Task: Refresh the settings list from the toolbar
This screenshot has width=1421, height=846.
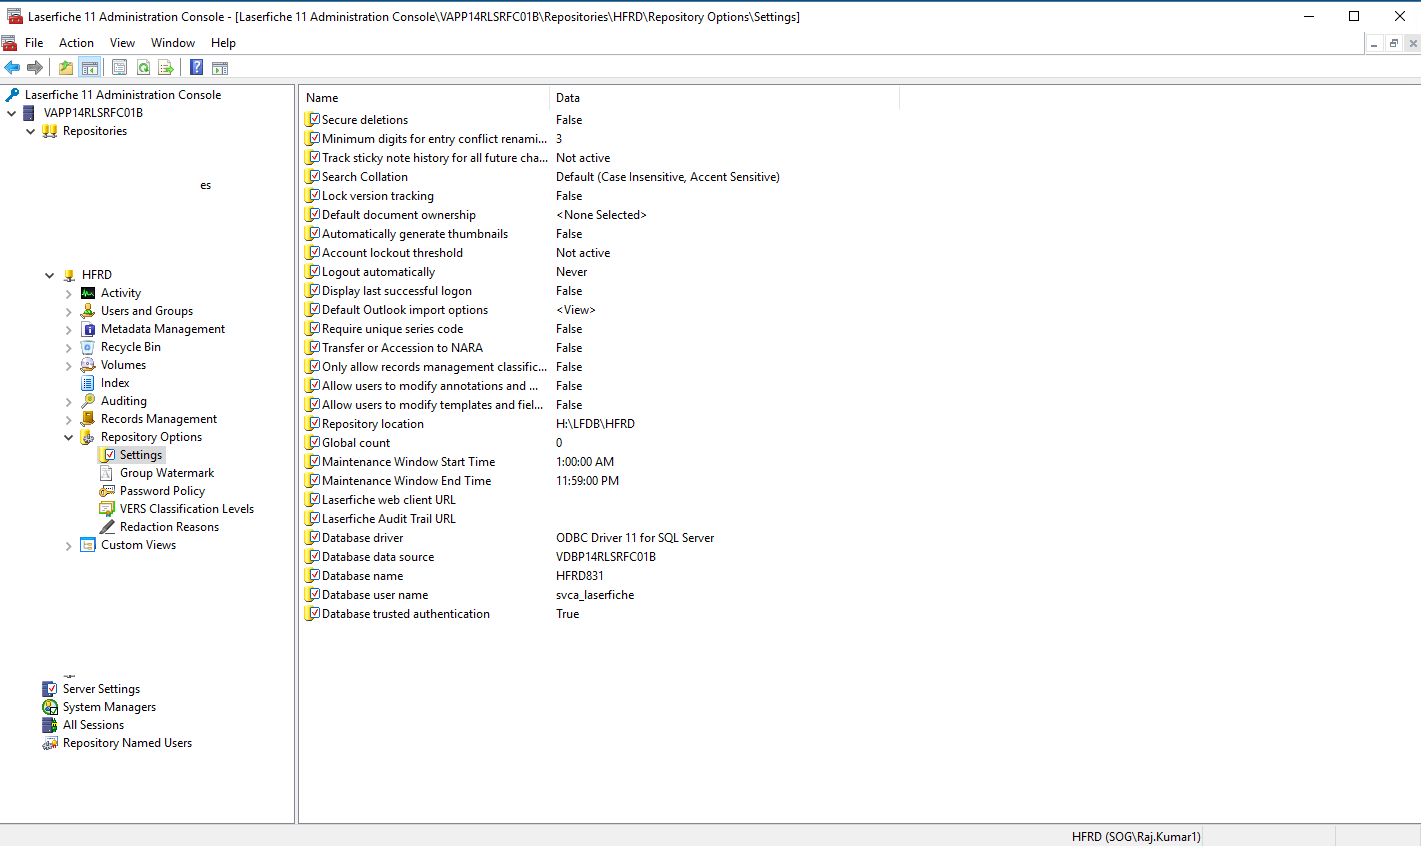Action: [x=143, y=68]
